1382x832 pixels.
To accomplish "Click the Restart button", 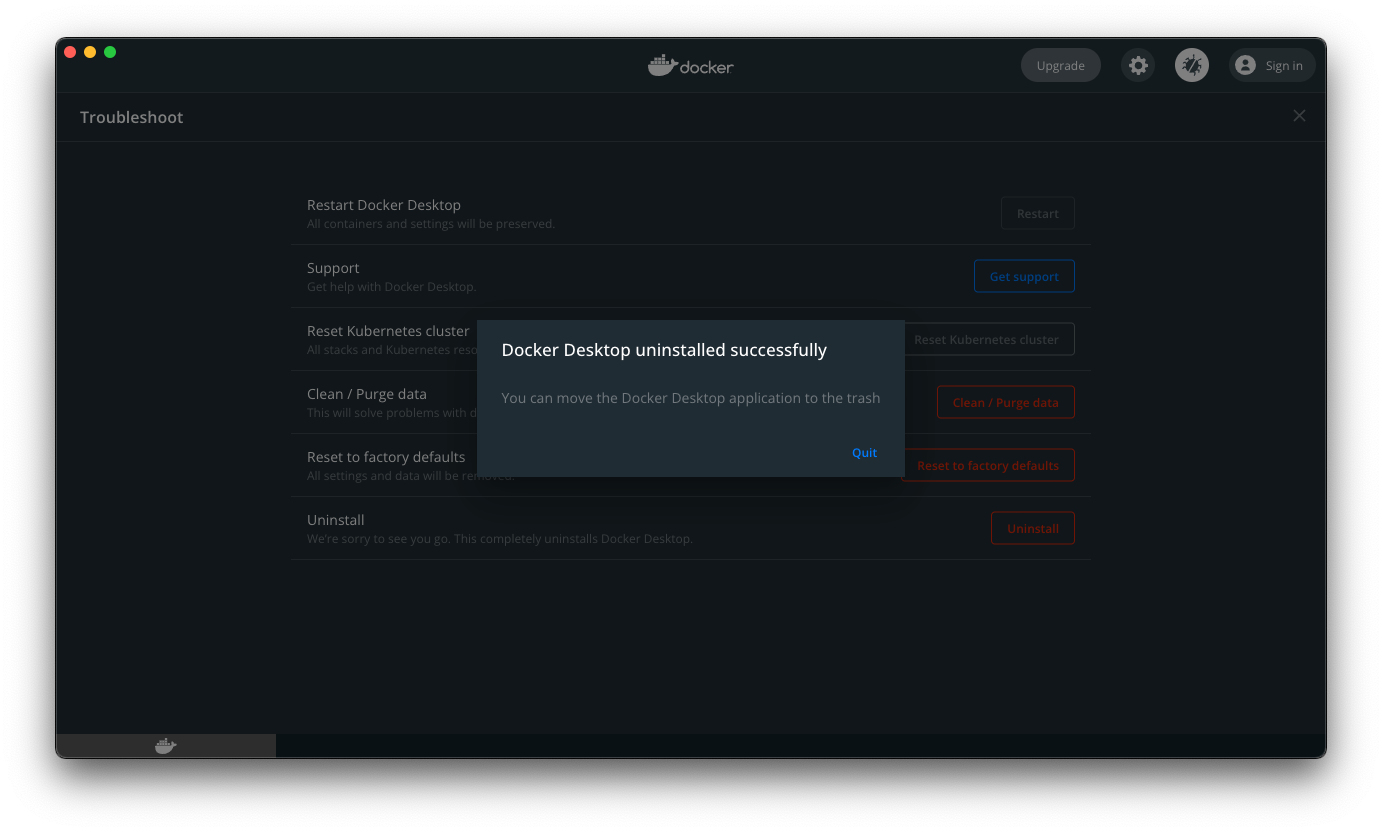I will (1038, 213).
